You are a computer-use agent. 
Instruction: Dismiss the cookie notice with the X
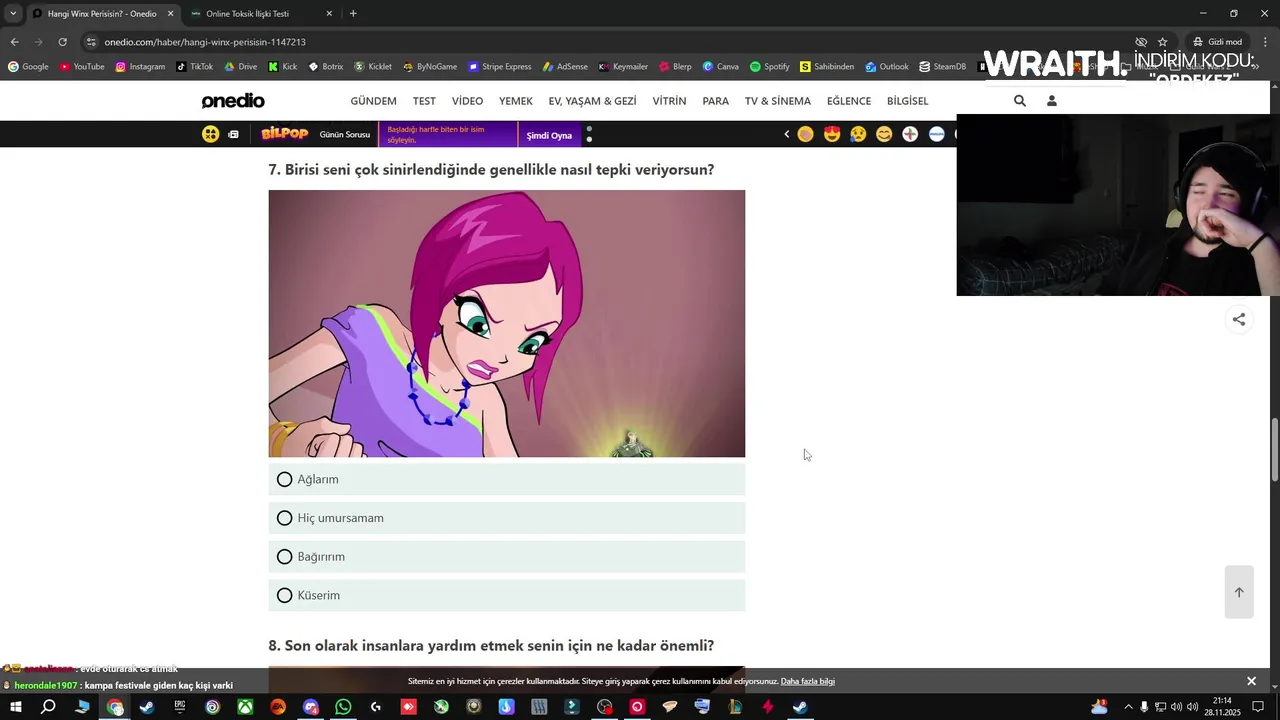(x=1251, y=681)
